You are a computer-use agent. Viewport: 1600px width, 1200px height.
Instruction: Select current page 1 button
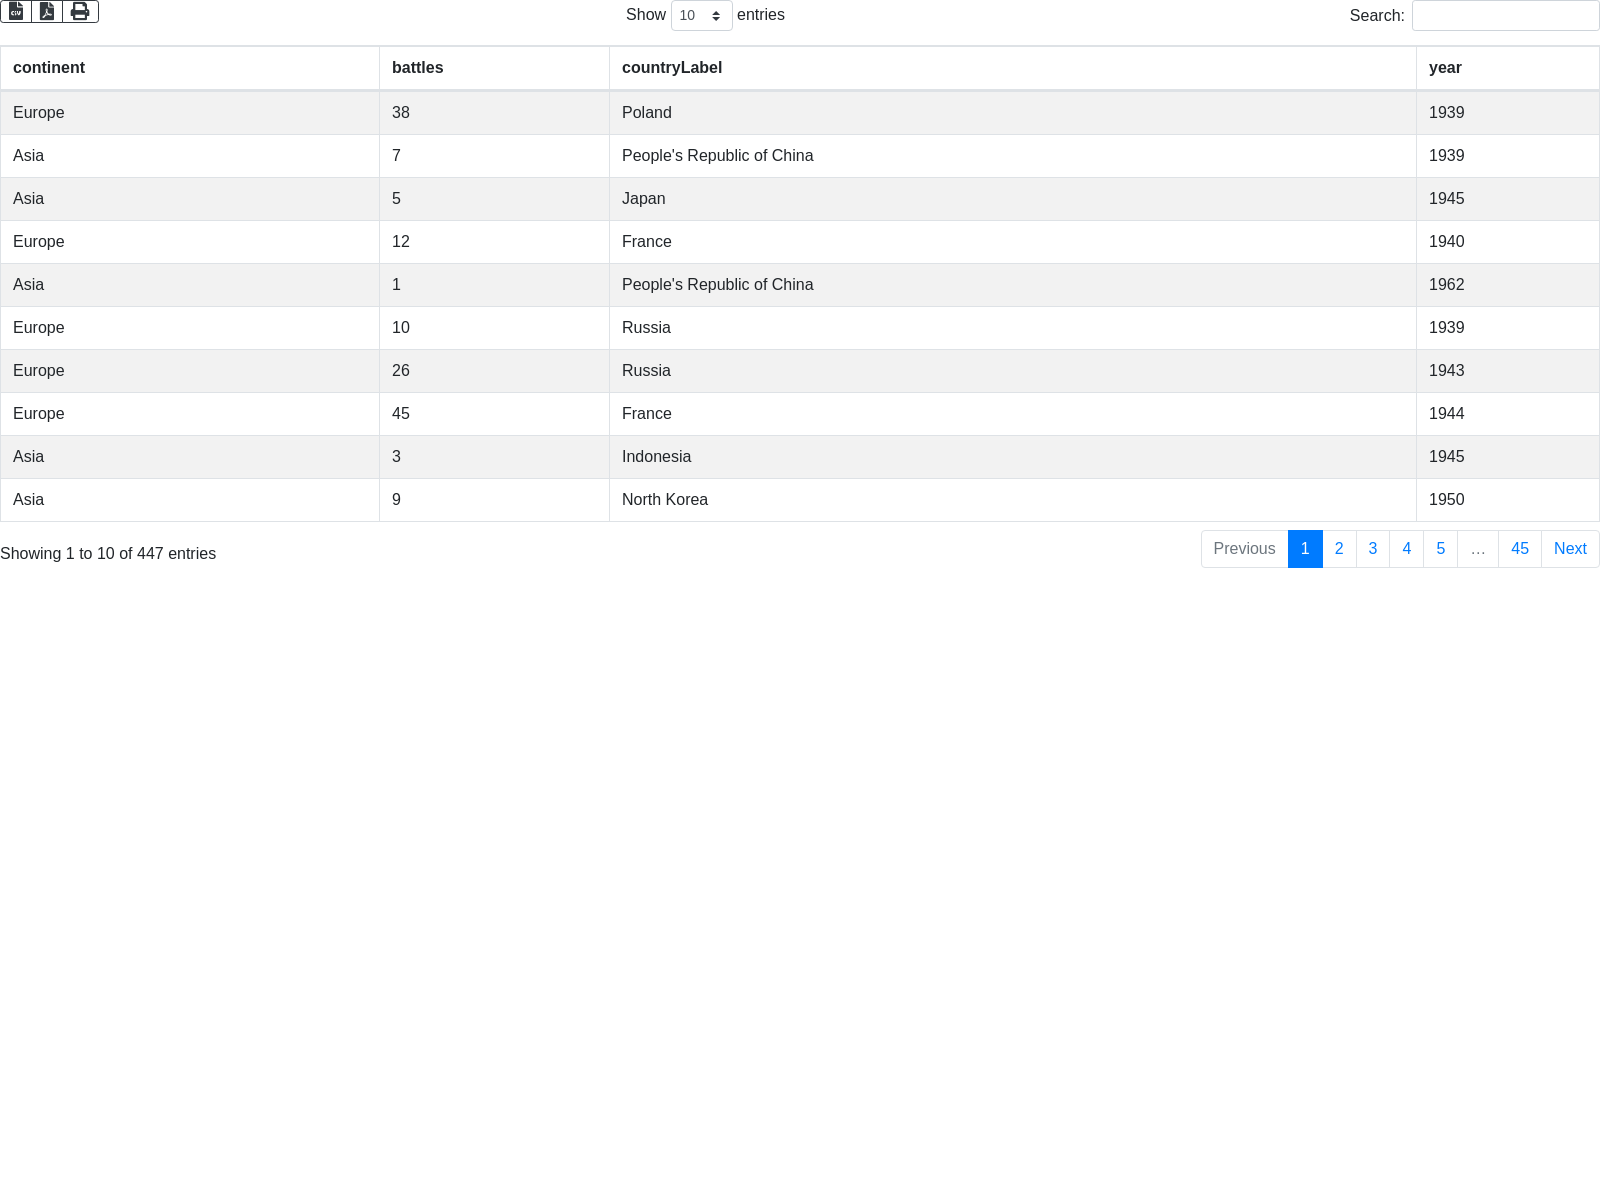click(x=1305, y=549)
